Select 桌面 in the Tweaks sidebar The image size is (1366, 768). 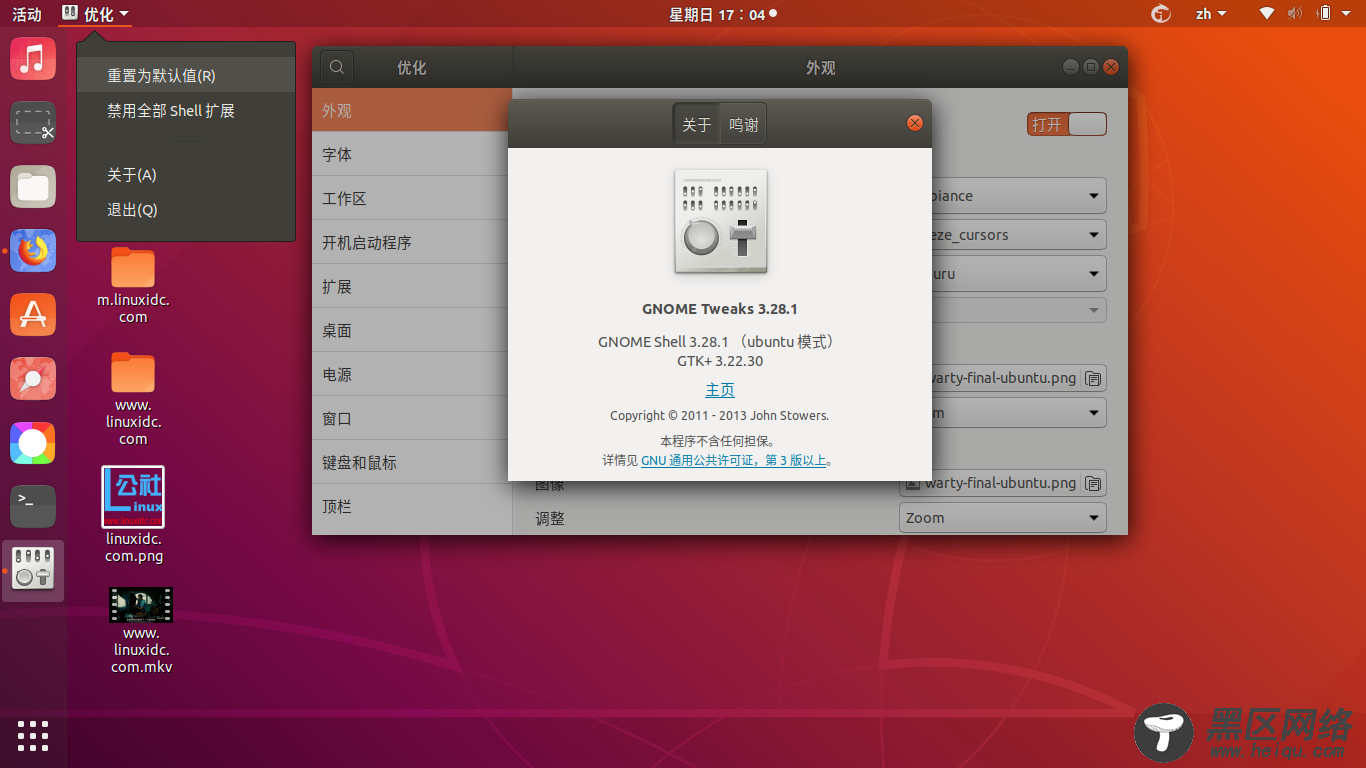coord(412,330)
